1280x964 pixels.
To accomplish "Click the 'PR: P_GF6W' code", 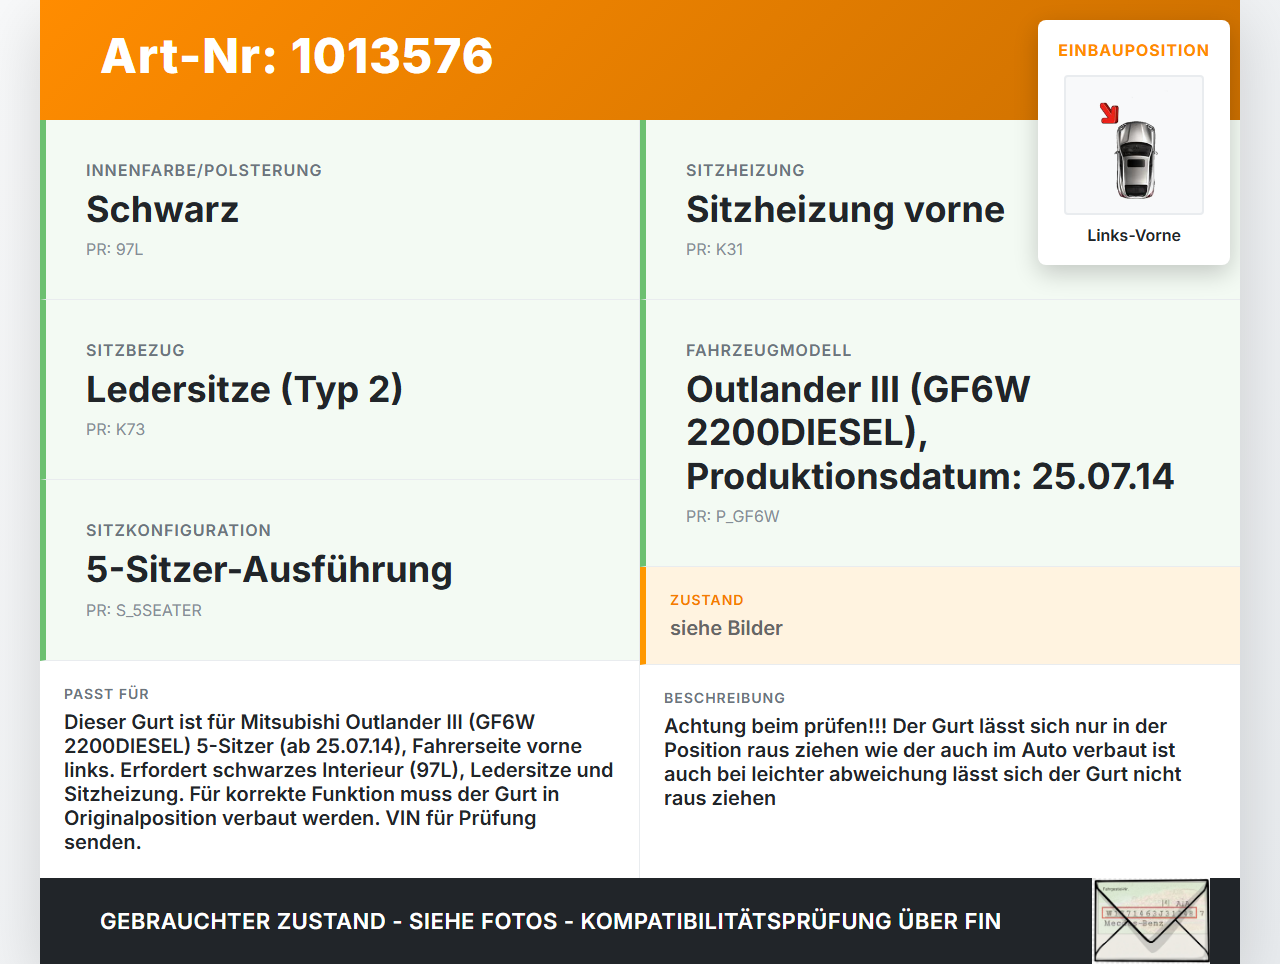I will click(x=733, y=516).
